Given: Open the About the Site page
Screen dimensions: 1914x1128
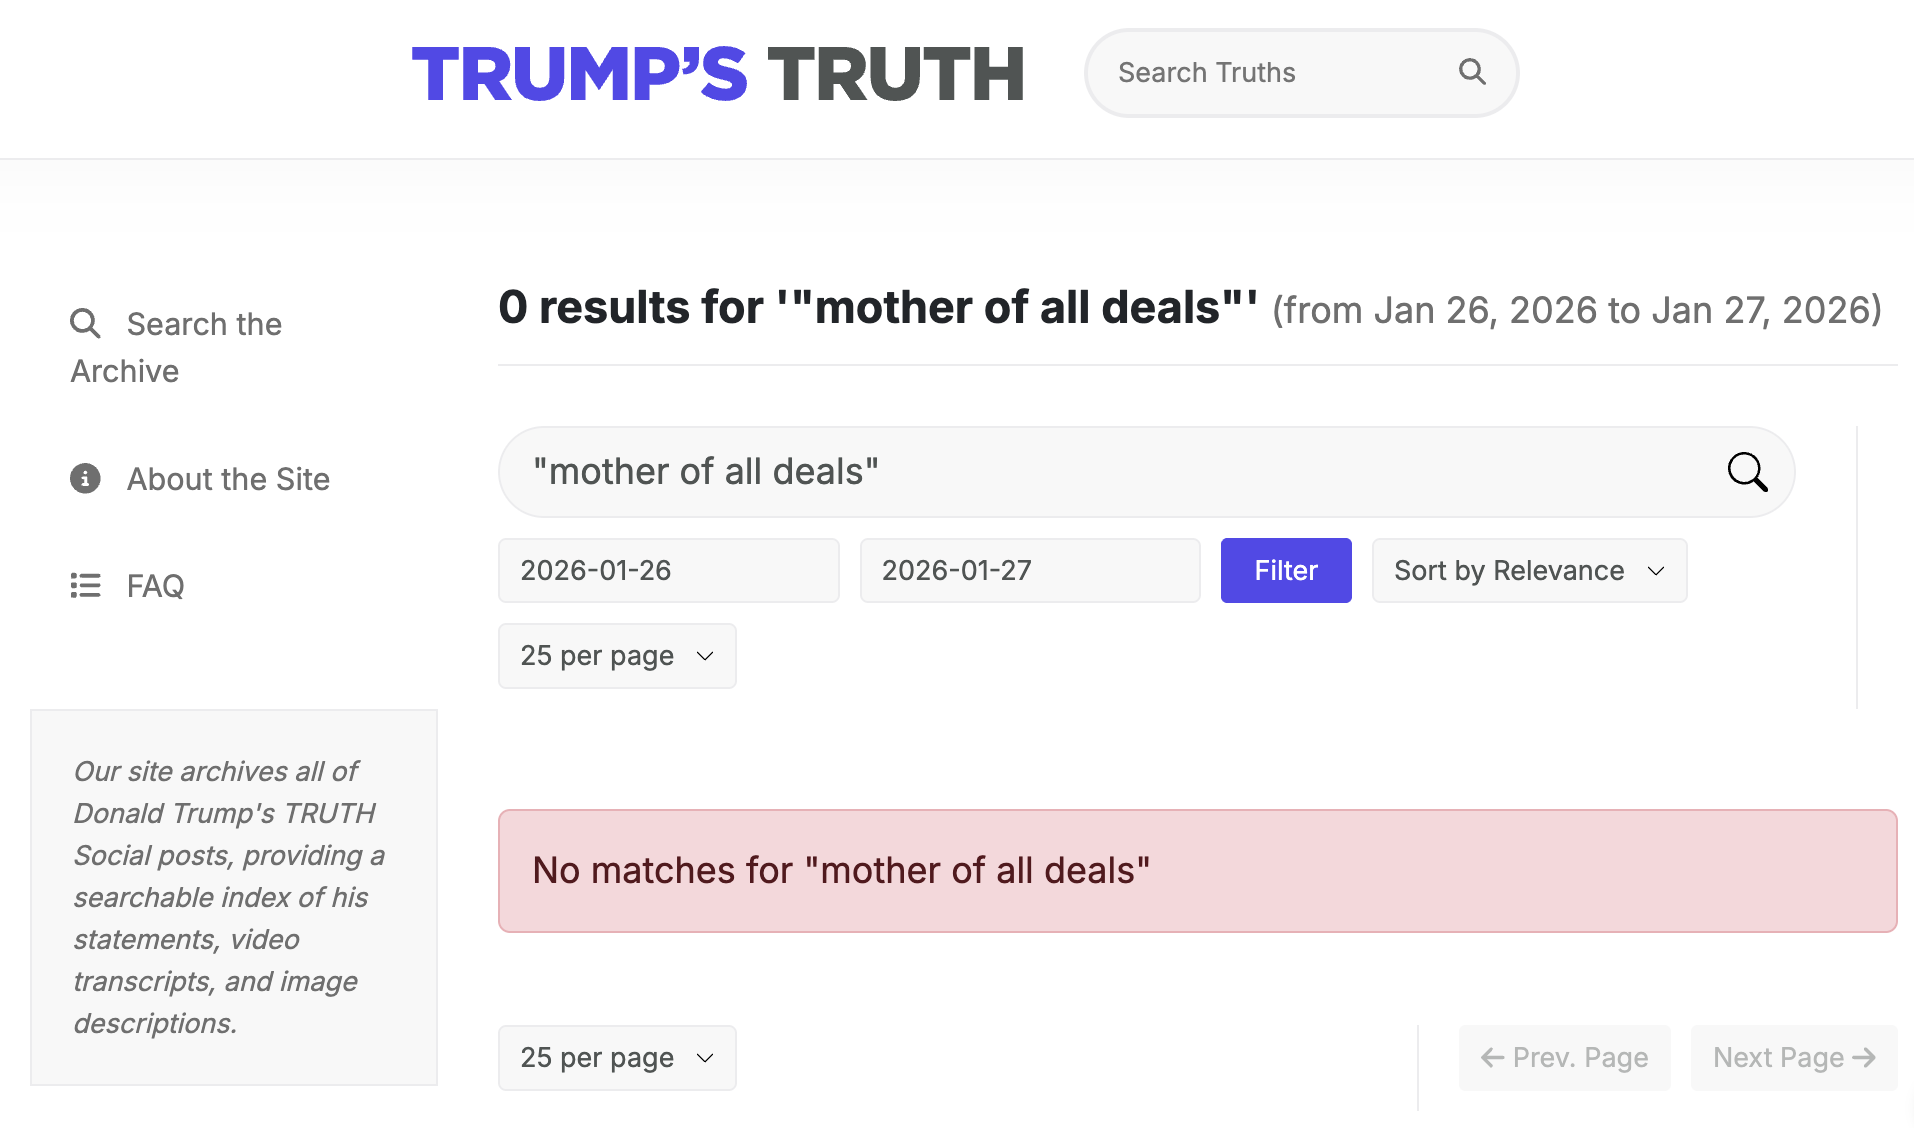Looking at the screenshot, I should [228, 480].
